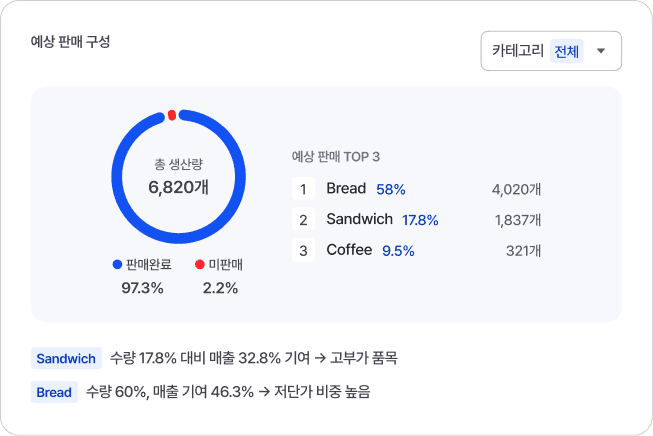The image size is (653, 436).
Task: Select the 전체 category chip
Action: 566,51
